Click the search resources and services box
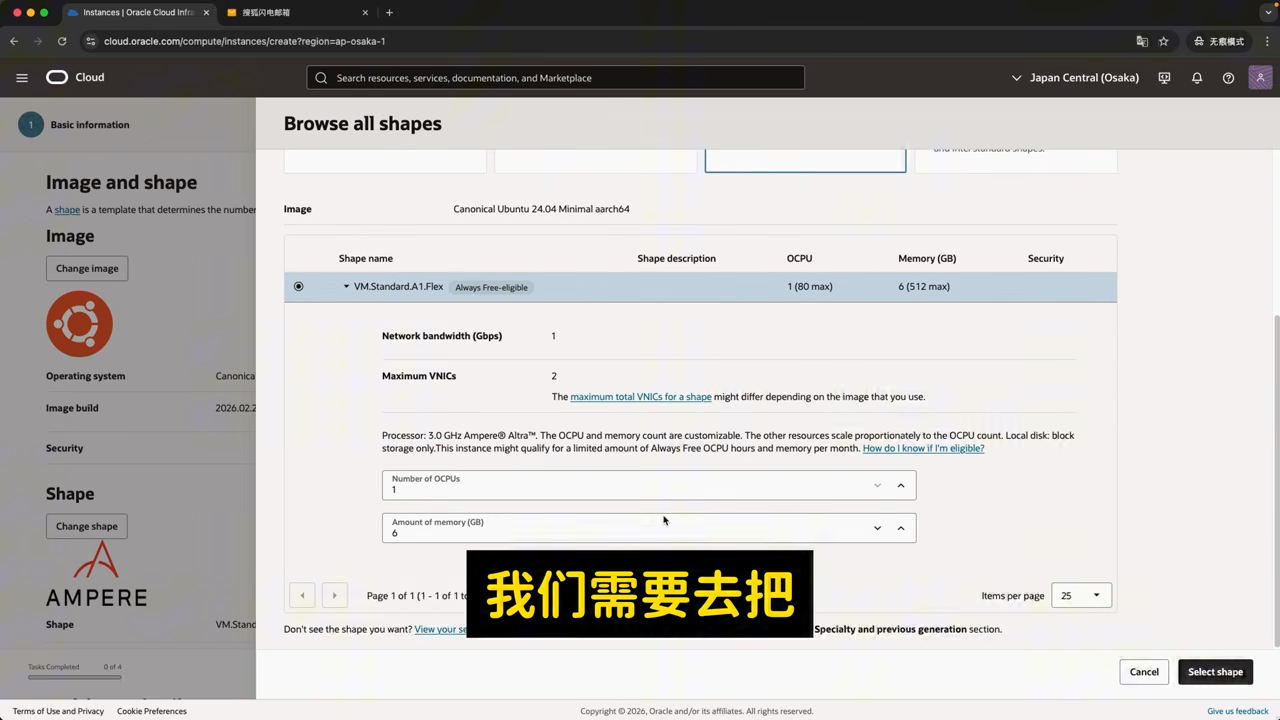The width and height of the screenshot is (1280, 720). tap(555, 78)
